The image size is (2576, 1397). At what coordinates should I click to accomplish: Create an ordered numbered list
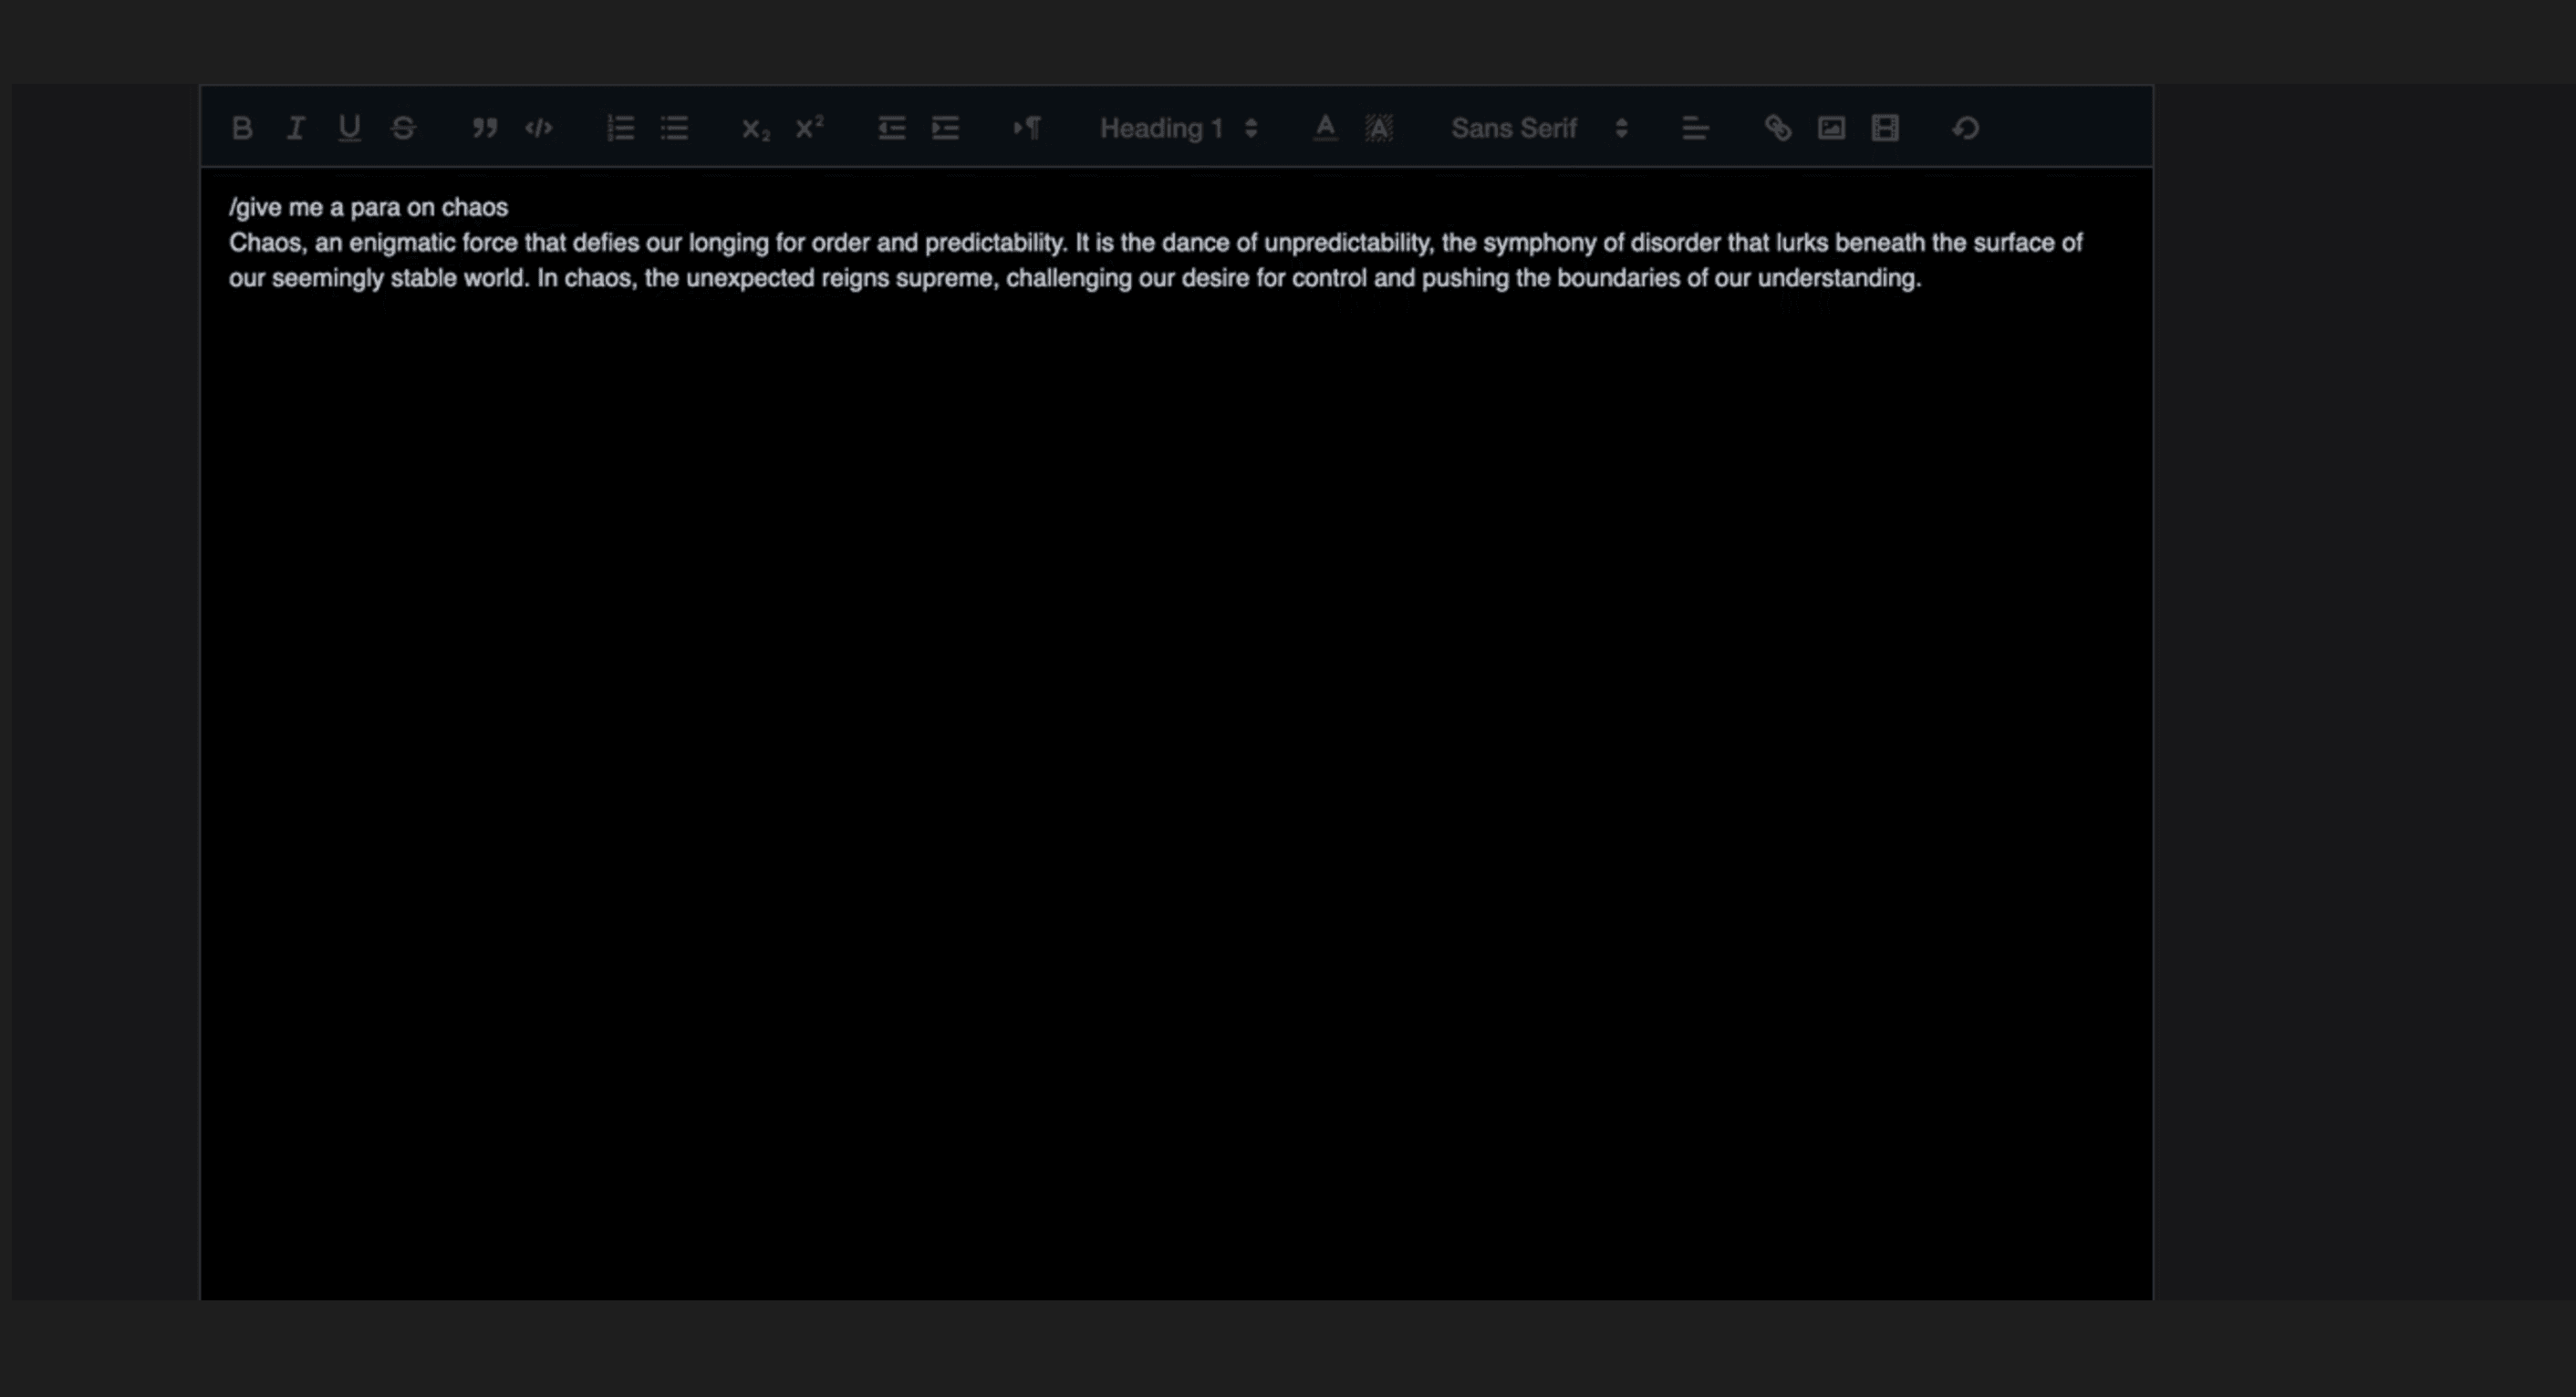tap(621, 128)
